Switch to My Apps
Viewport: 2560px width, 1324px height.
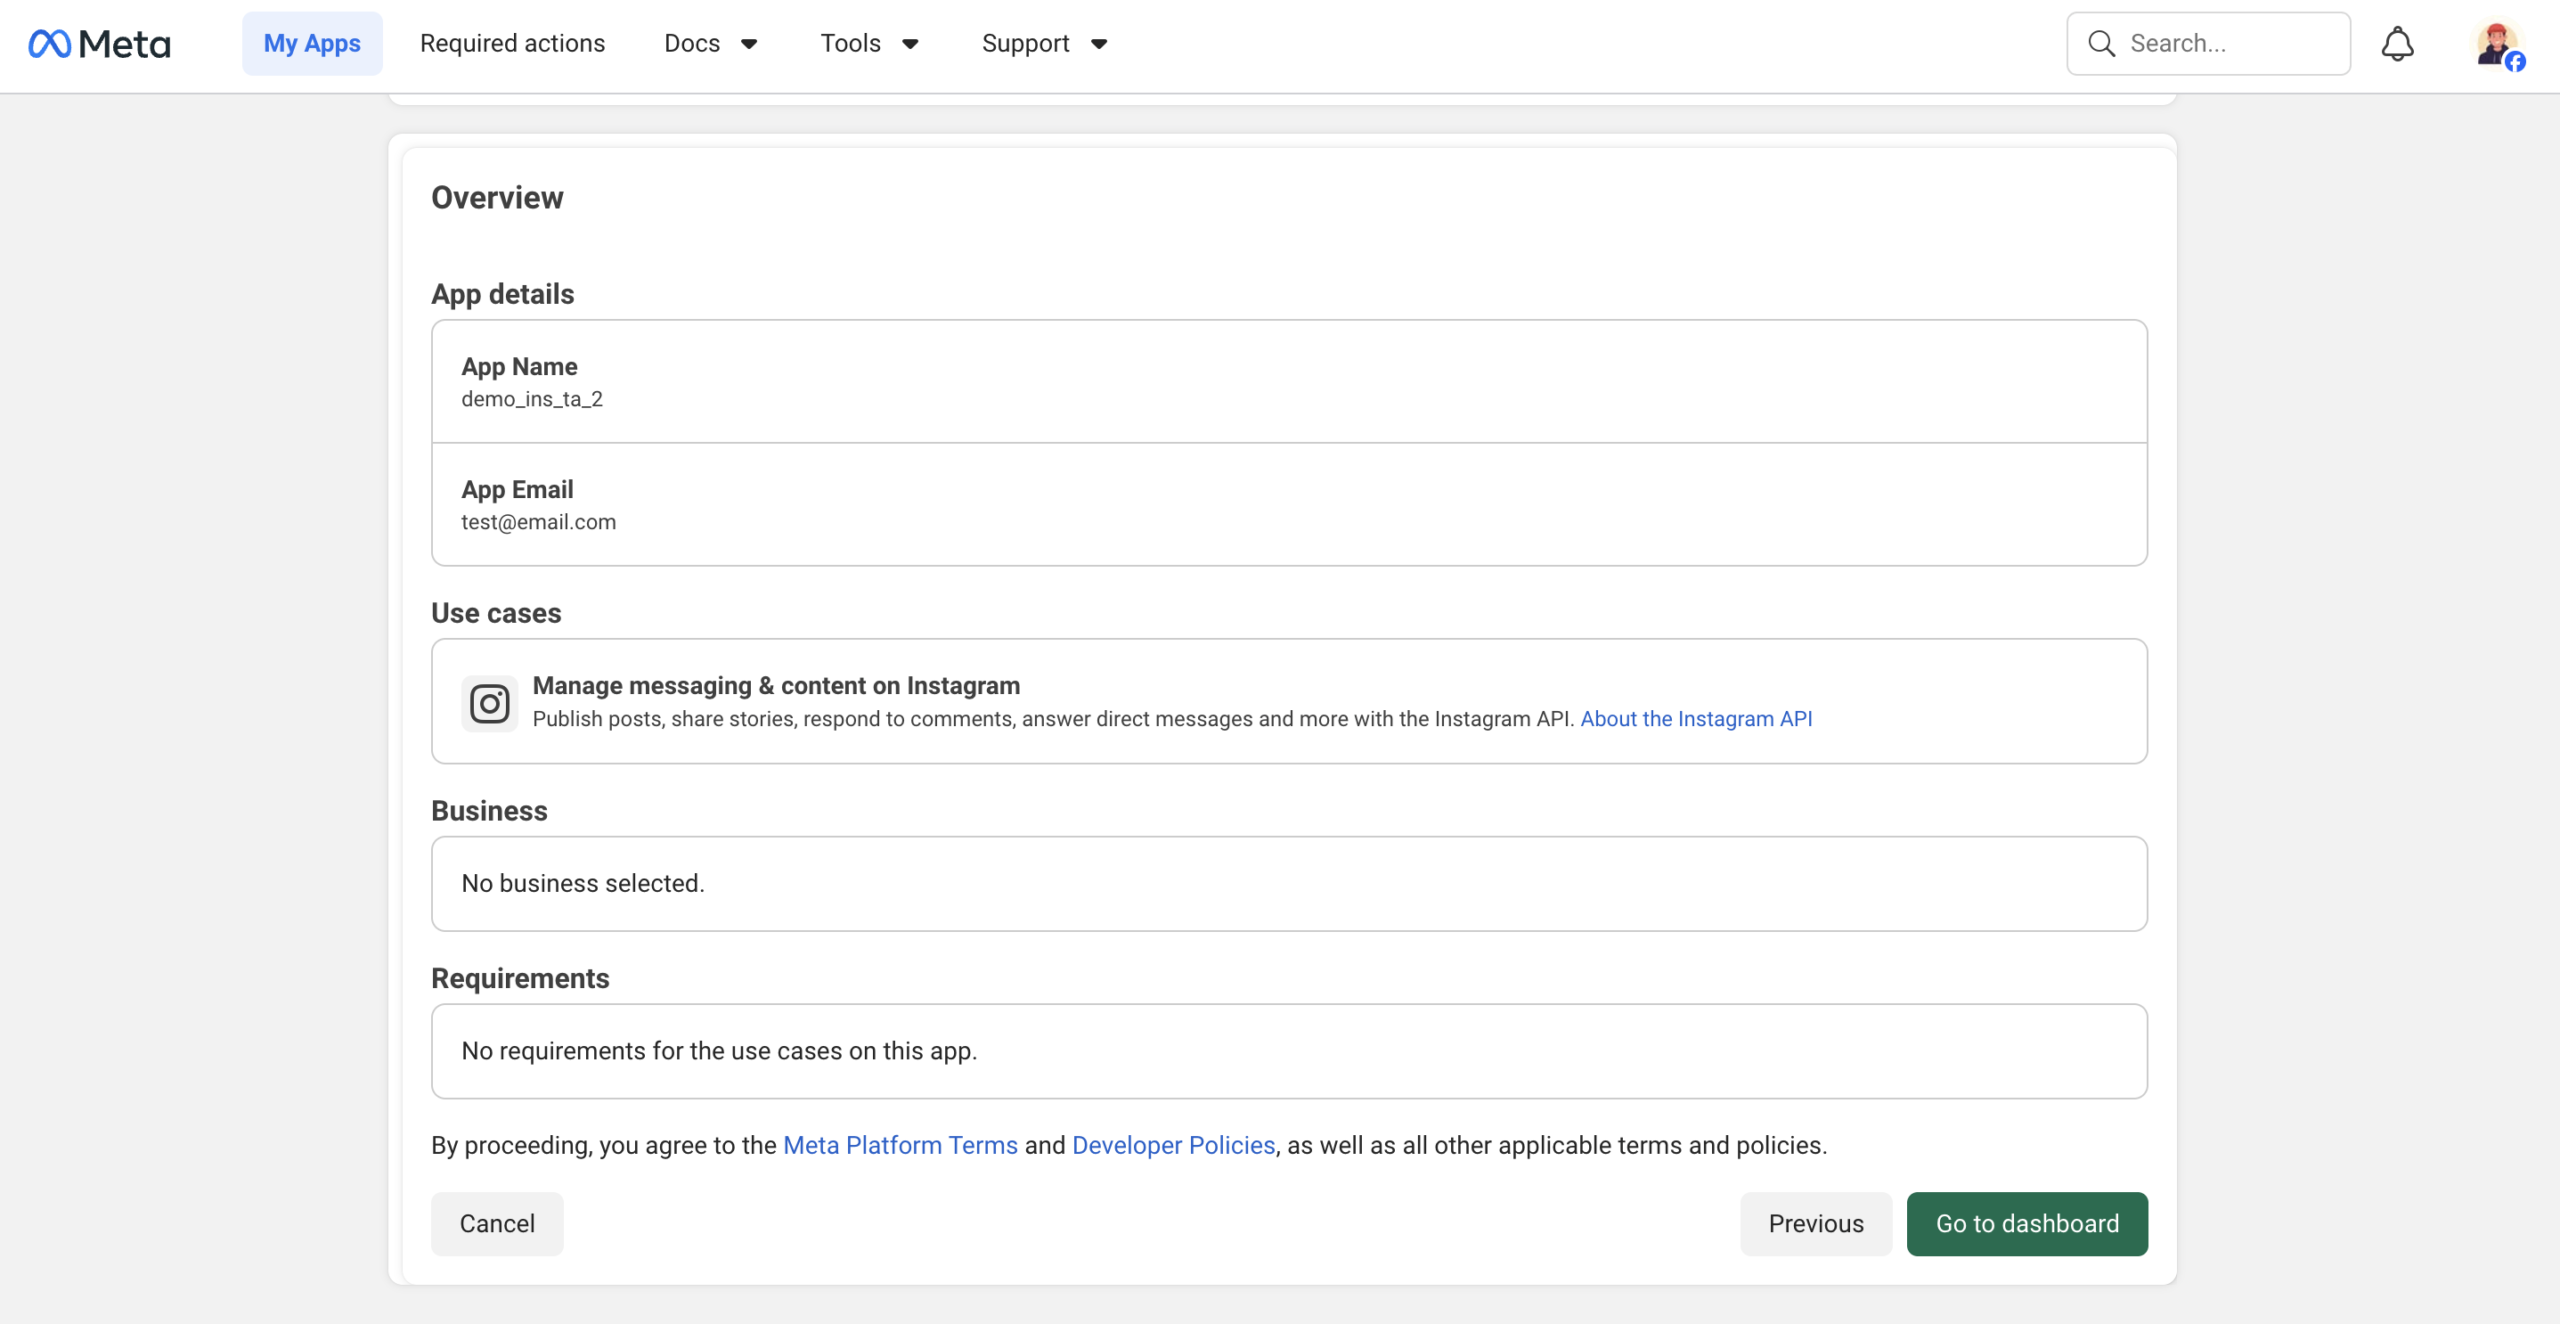click(x=311, y=43)
